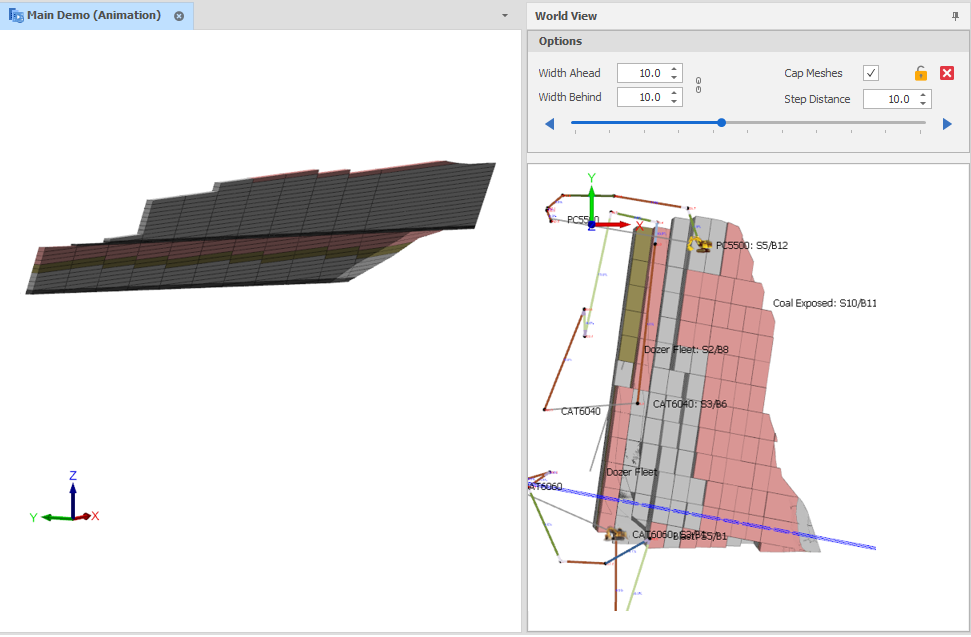
Task: Increase Step Distance with up spinner
Action: (x=923, y=95)
